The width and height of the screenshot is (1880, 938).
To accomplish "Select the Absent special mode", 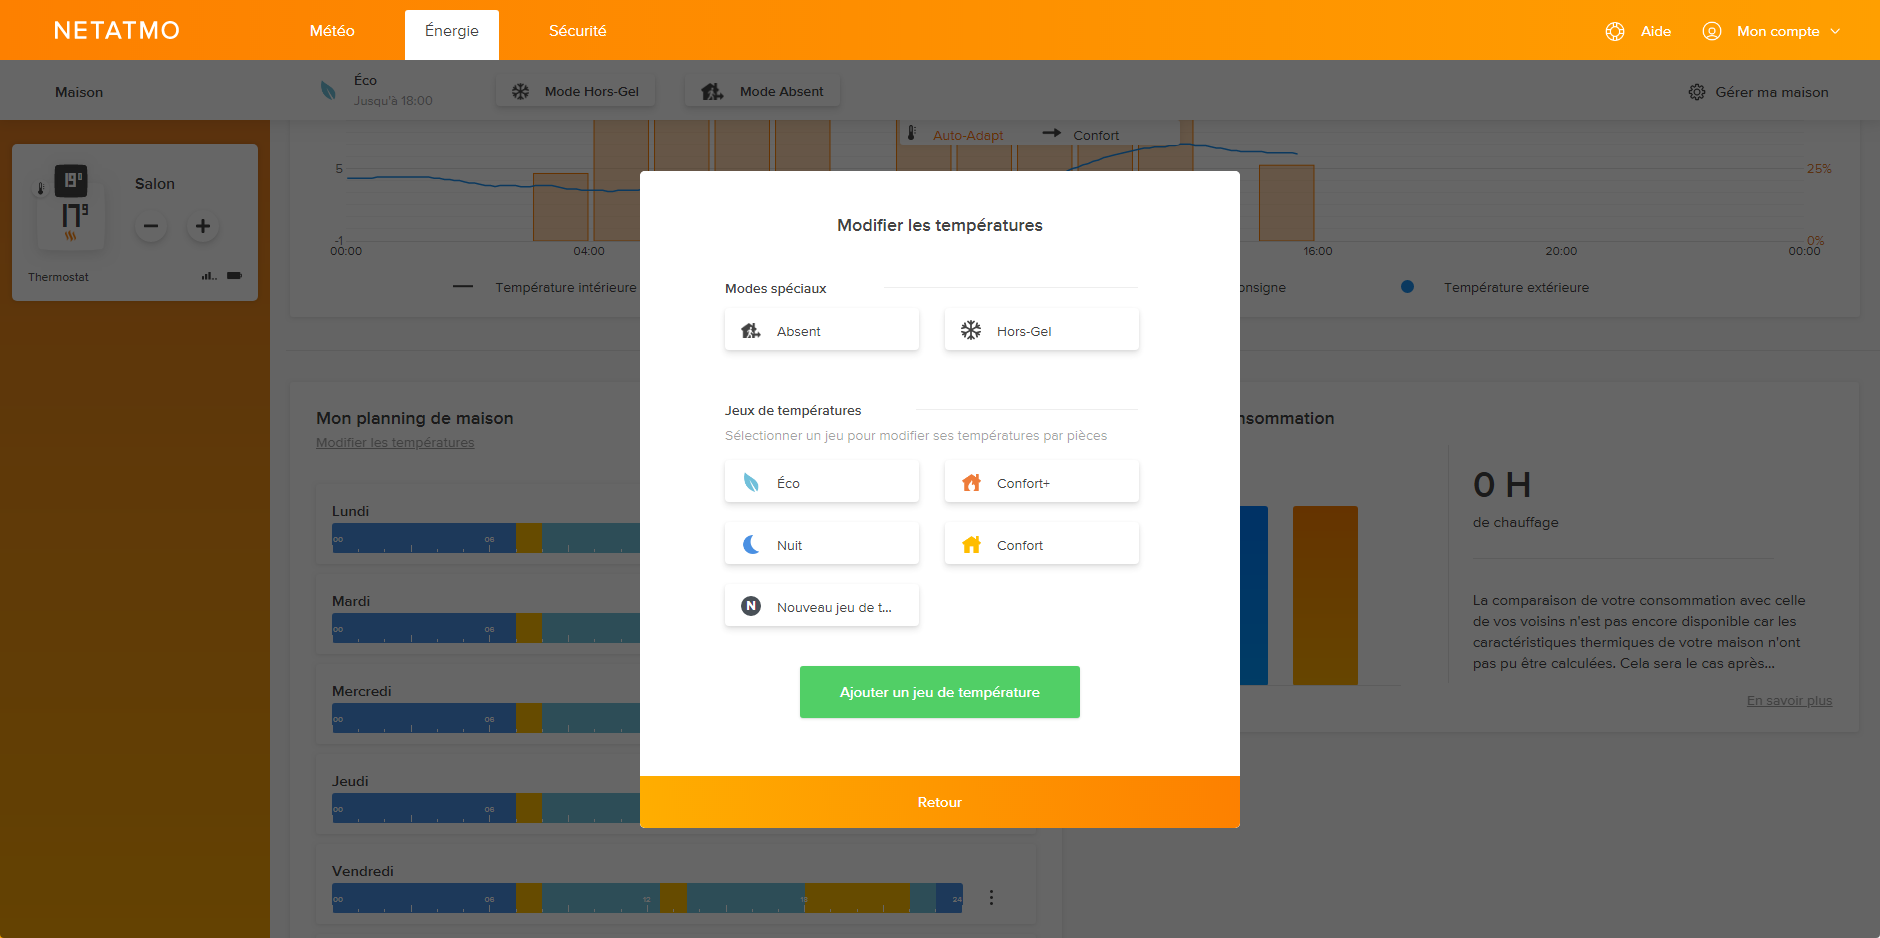I will click(x=821, y=331).
